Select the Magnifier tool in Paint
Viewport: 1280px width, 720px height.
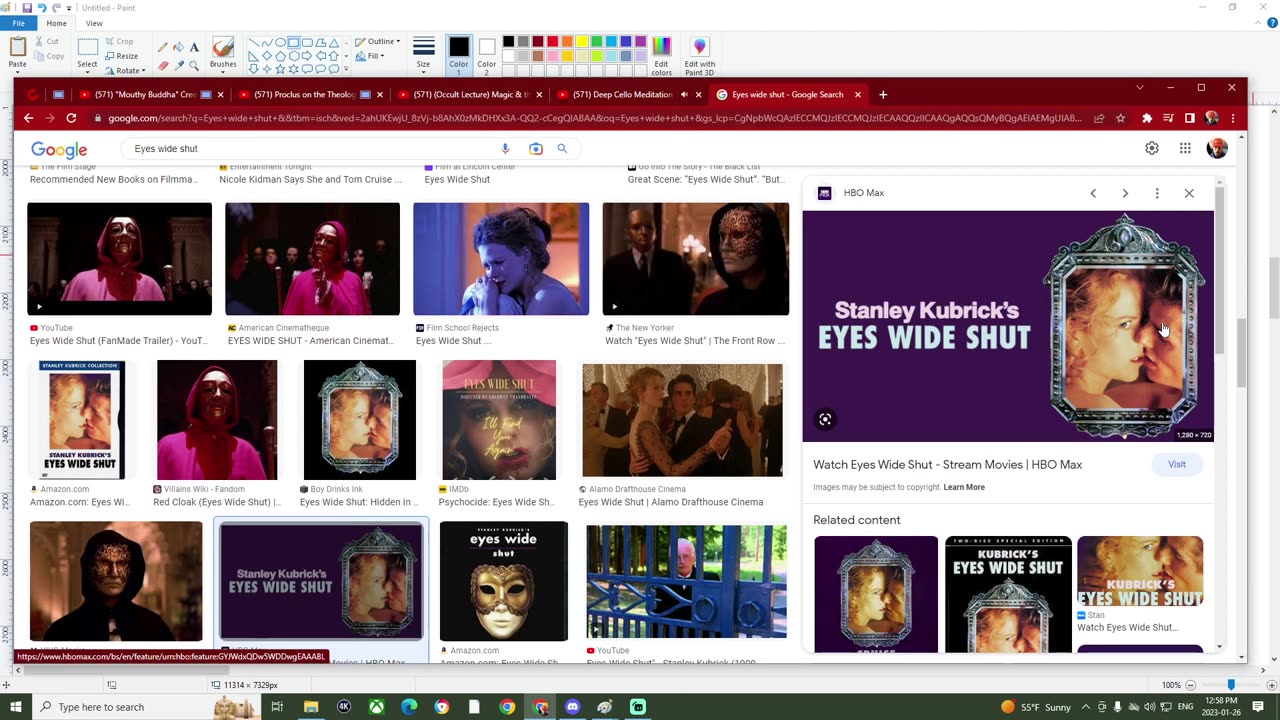tap(194, 65)
